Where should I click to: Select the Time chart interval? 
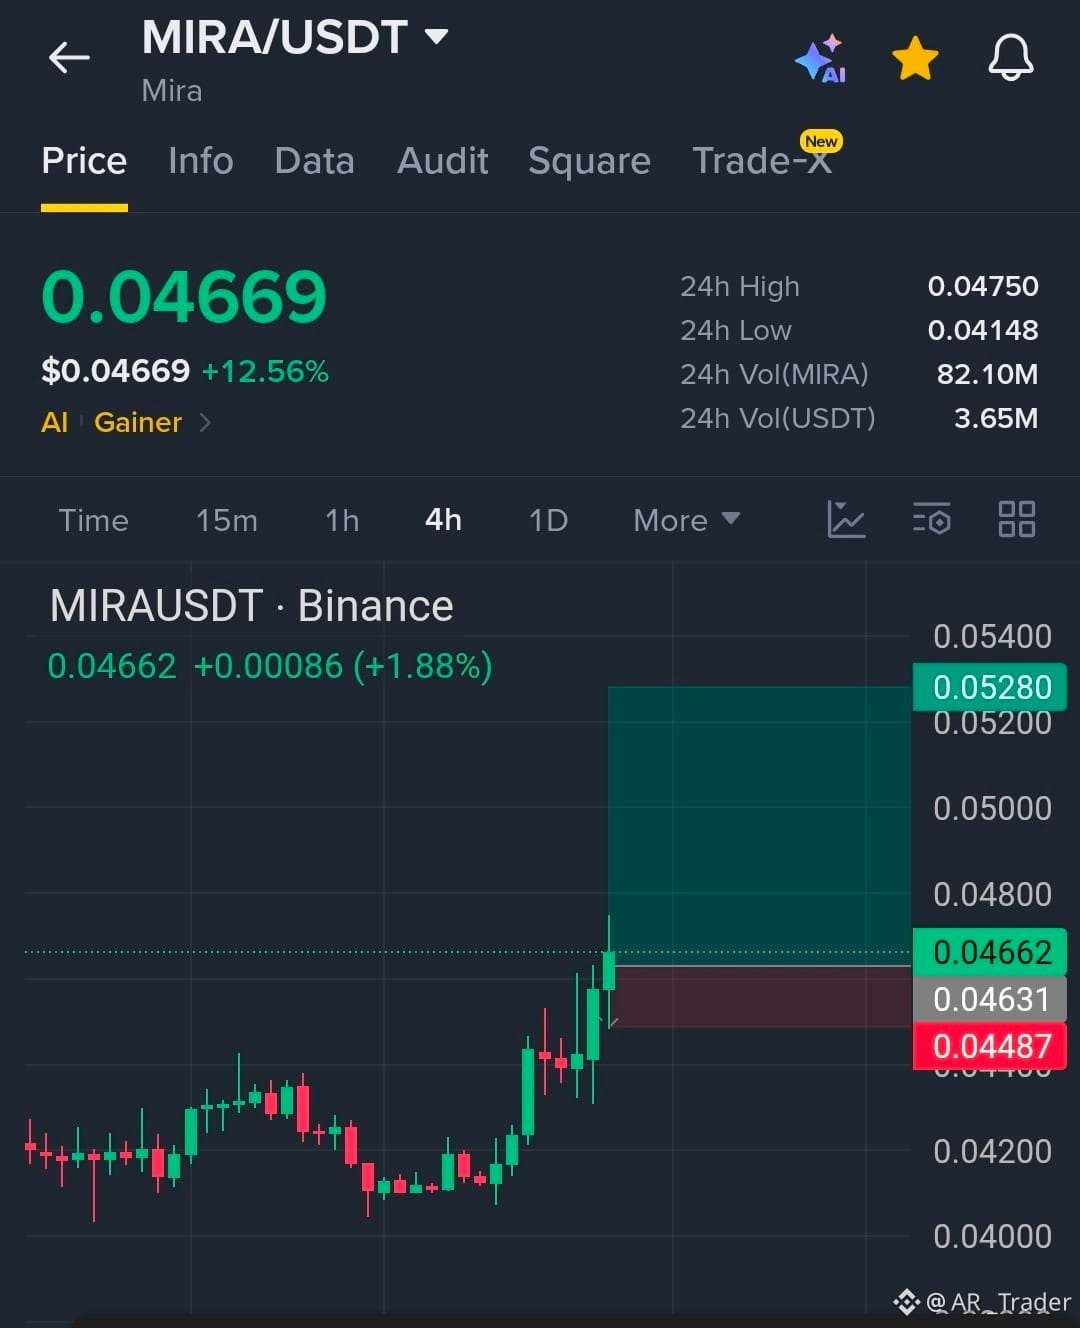click(x=93, y=520)
